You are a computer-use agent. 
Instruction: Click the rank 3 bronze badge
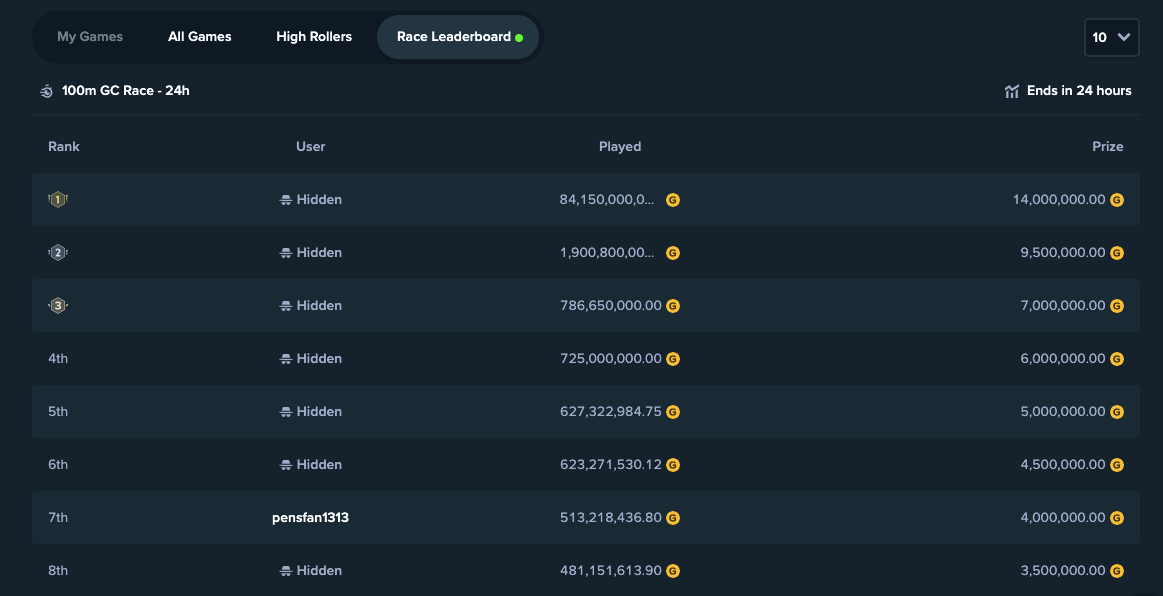[x=58, y=305]
